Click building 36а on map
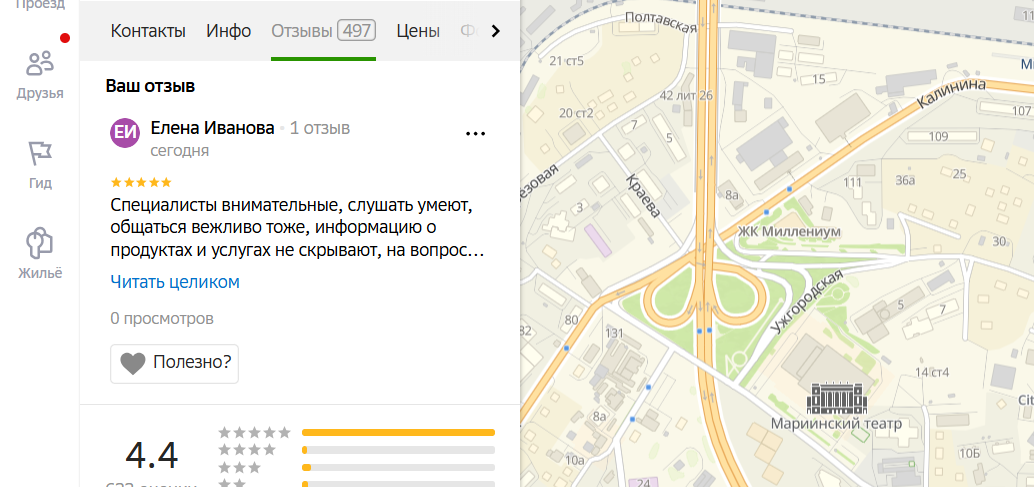This screenshot has width=1034, height=487. [905, 181]
